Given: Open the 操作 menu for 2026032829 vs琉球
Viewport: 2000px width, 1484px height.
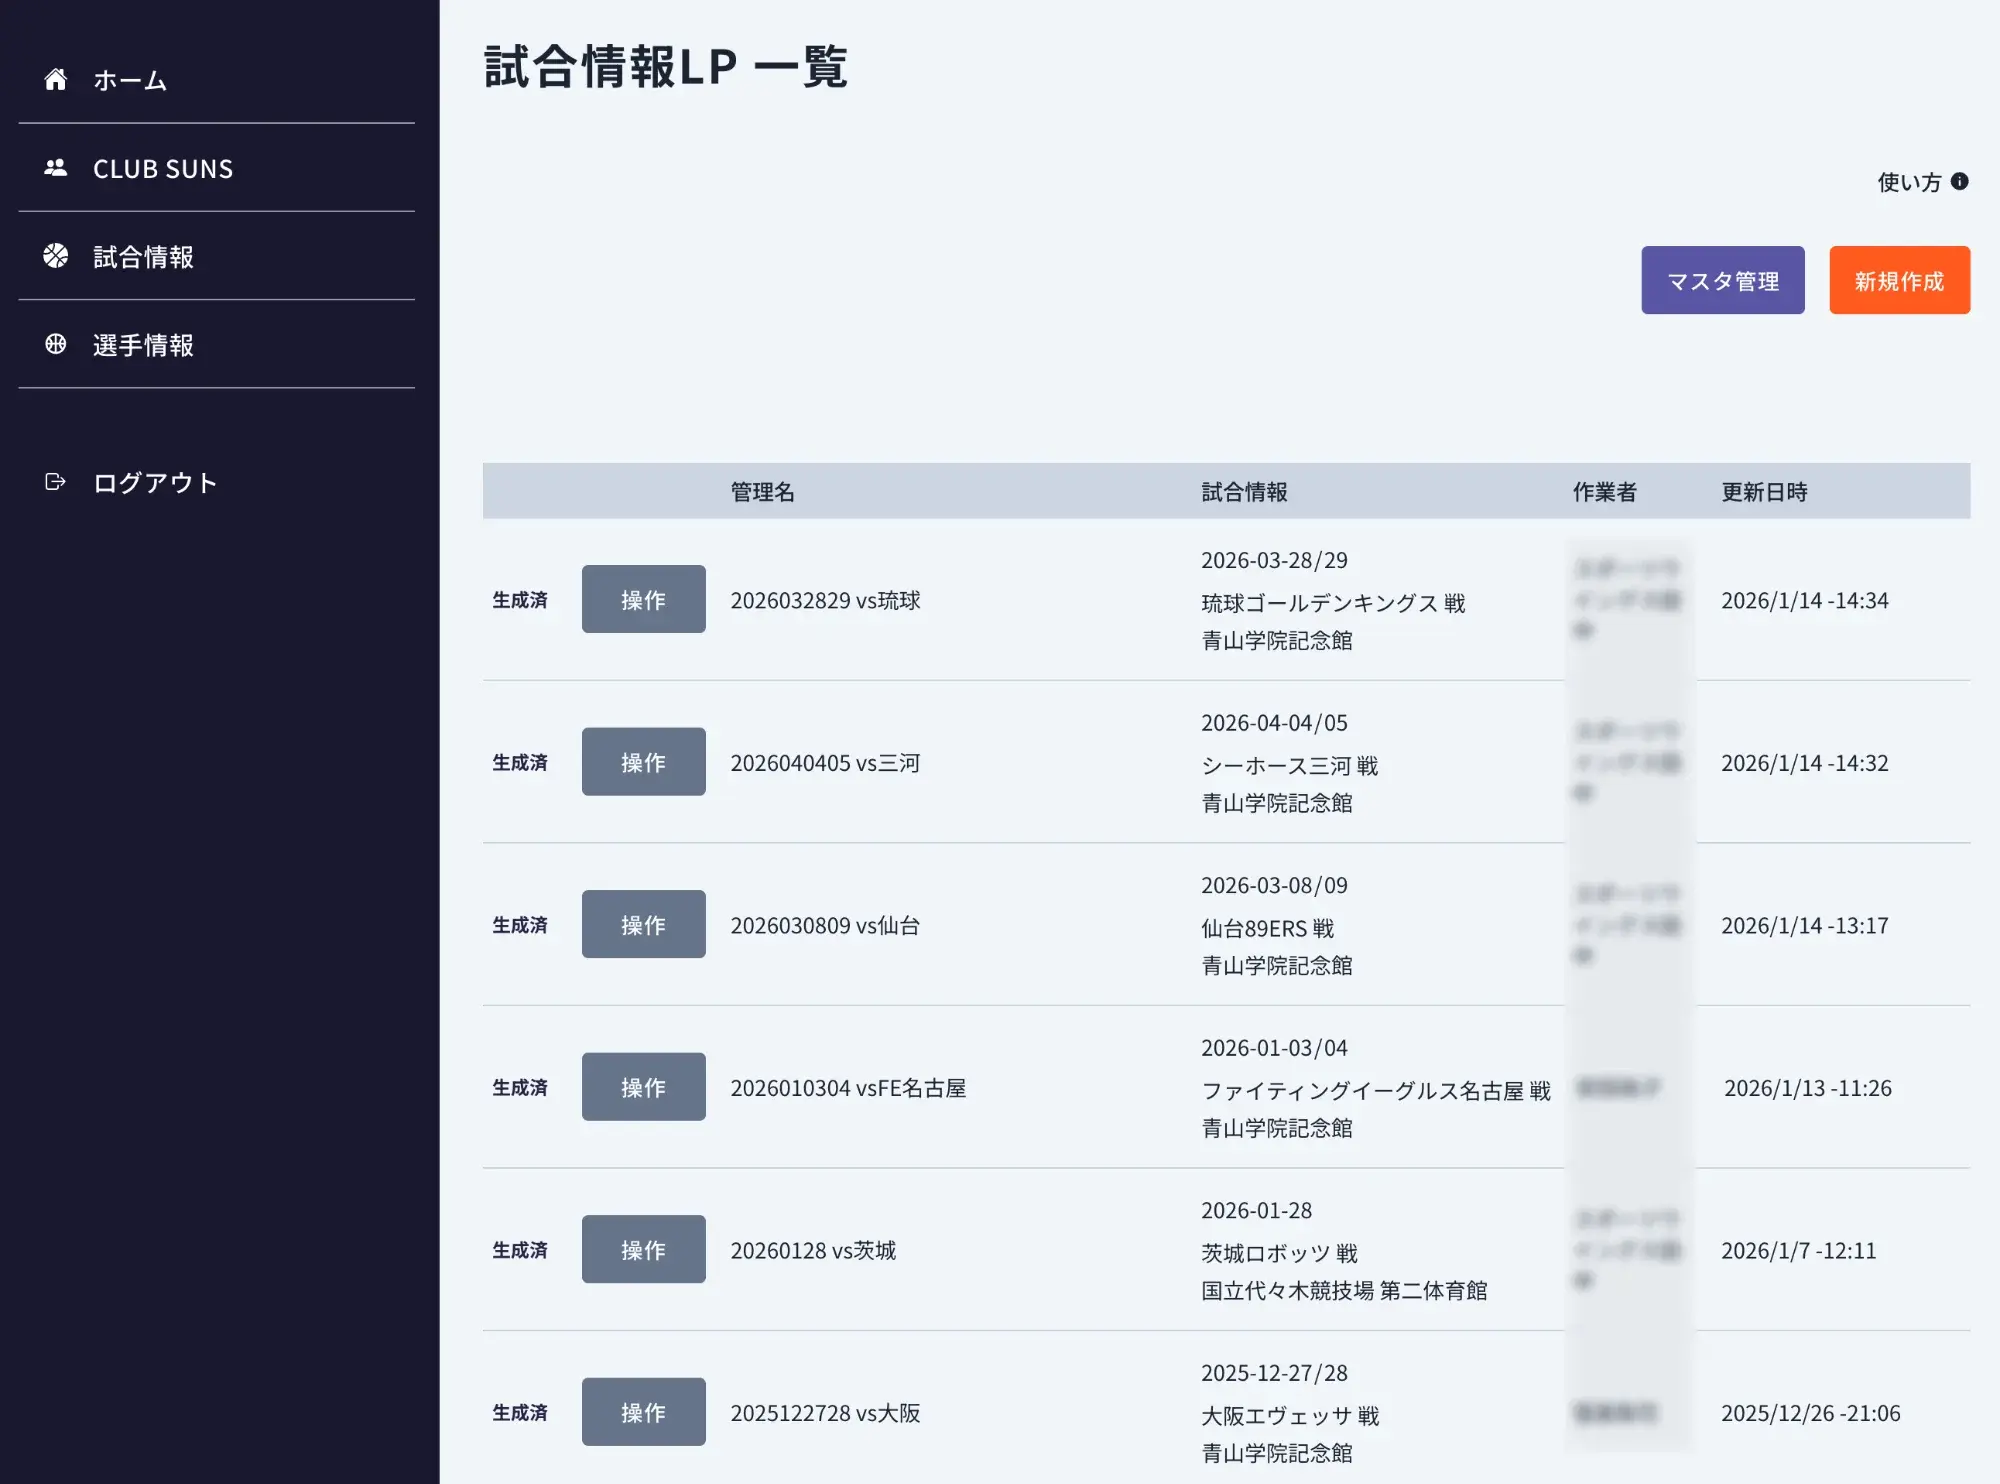Looking at the screenshot, I should (643, 599).
